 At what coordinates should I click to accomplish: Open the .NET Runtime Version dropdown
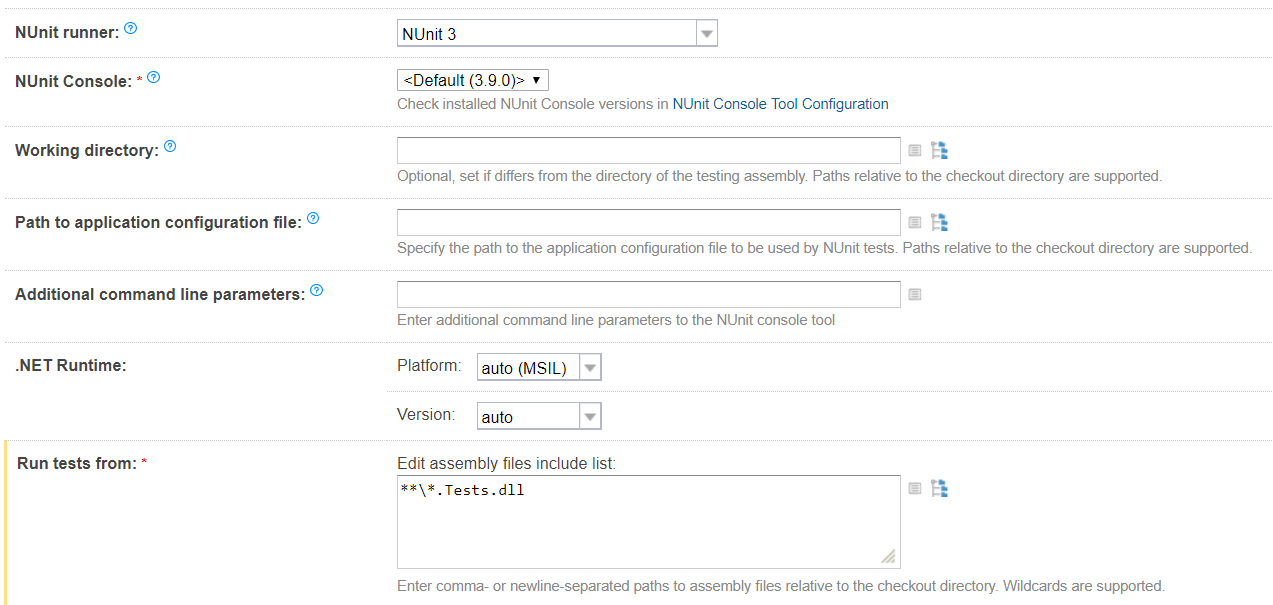590,417
